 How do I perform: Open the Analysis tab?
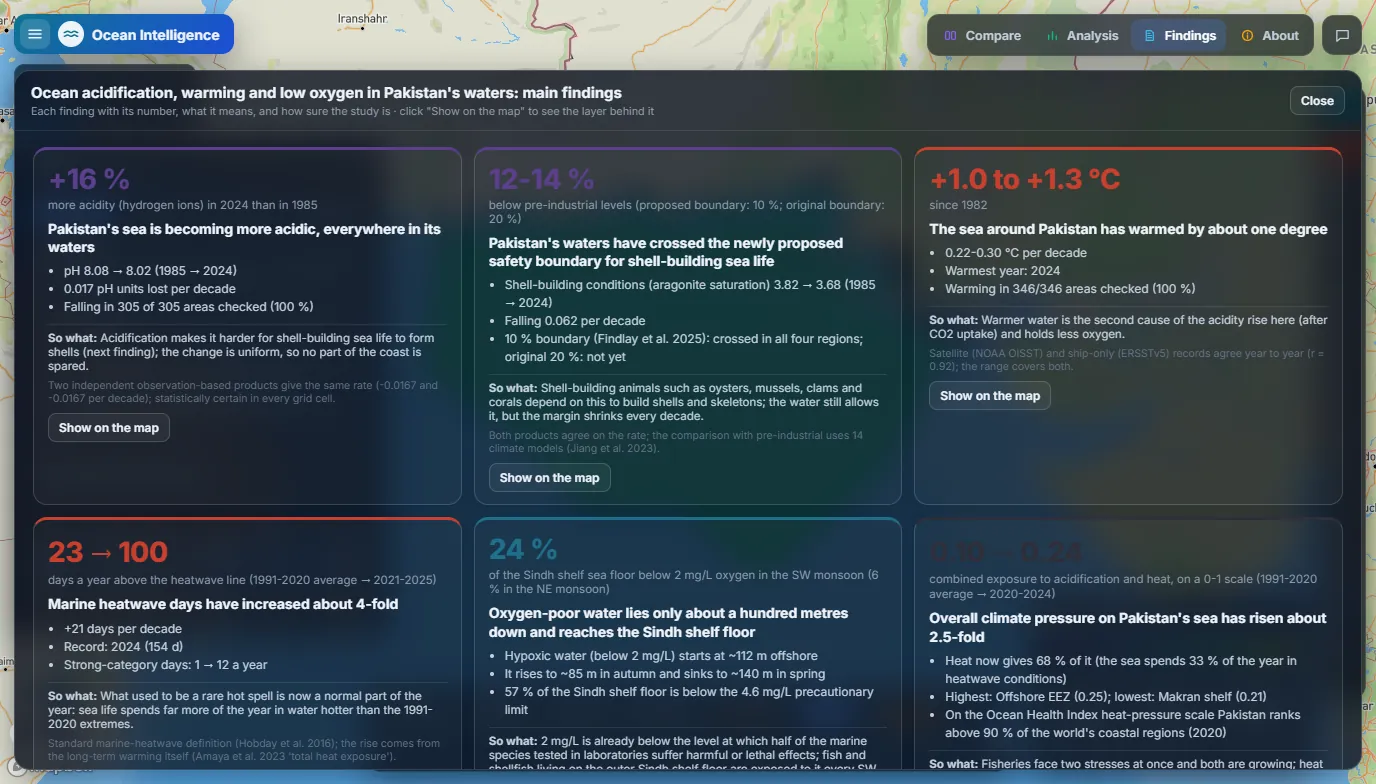coord(1081,35)
